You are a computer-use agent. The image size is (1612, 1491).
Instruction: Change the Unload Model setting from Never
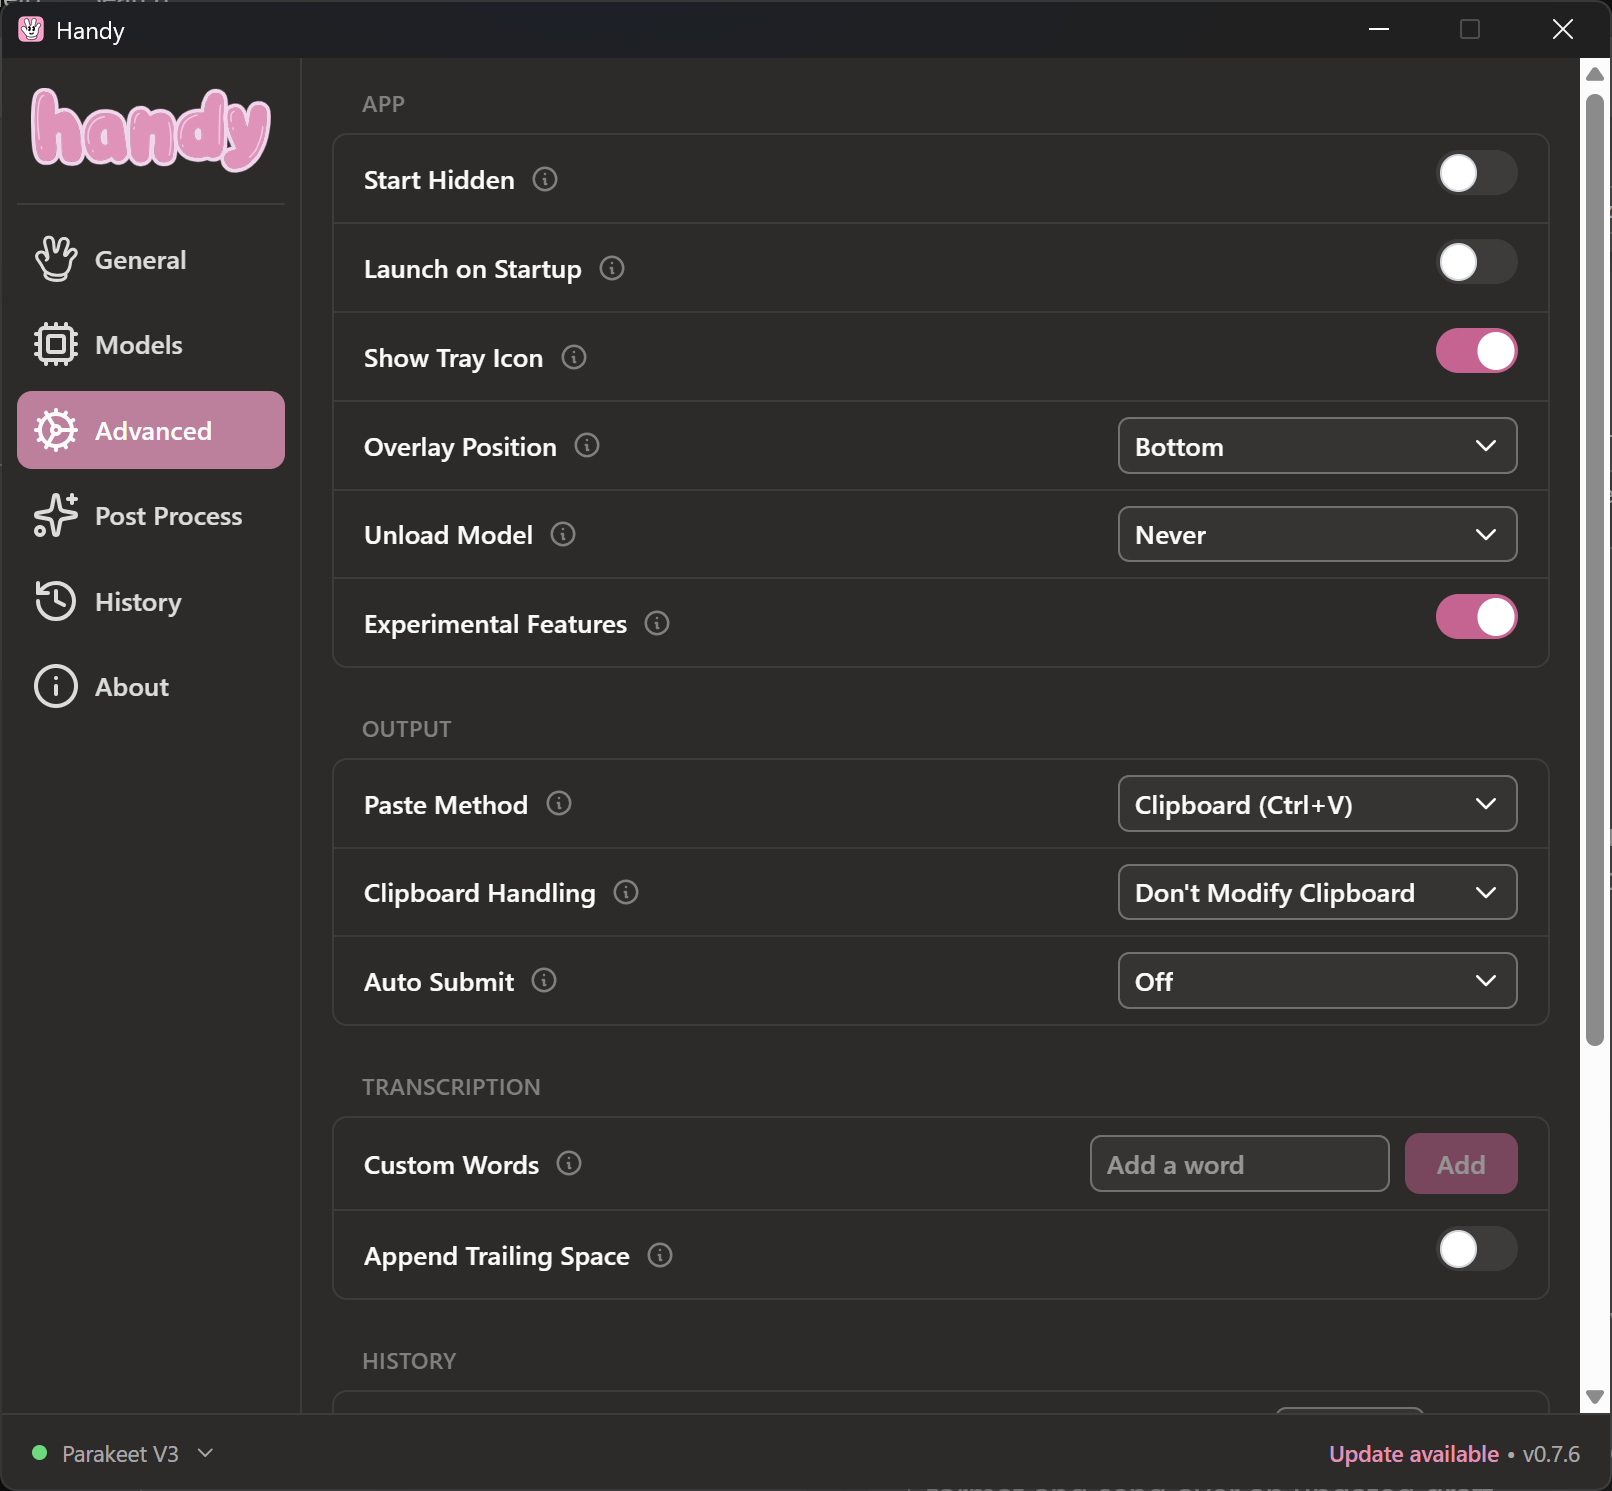(1317, 534)
